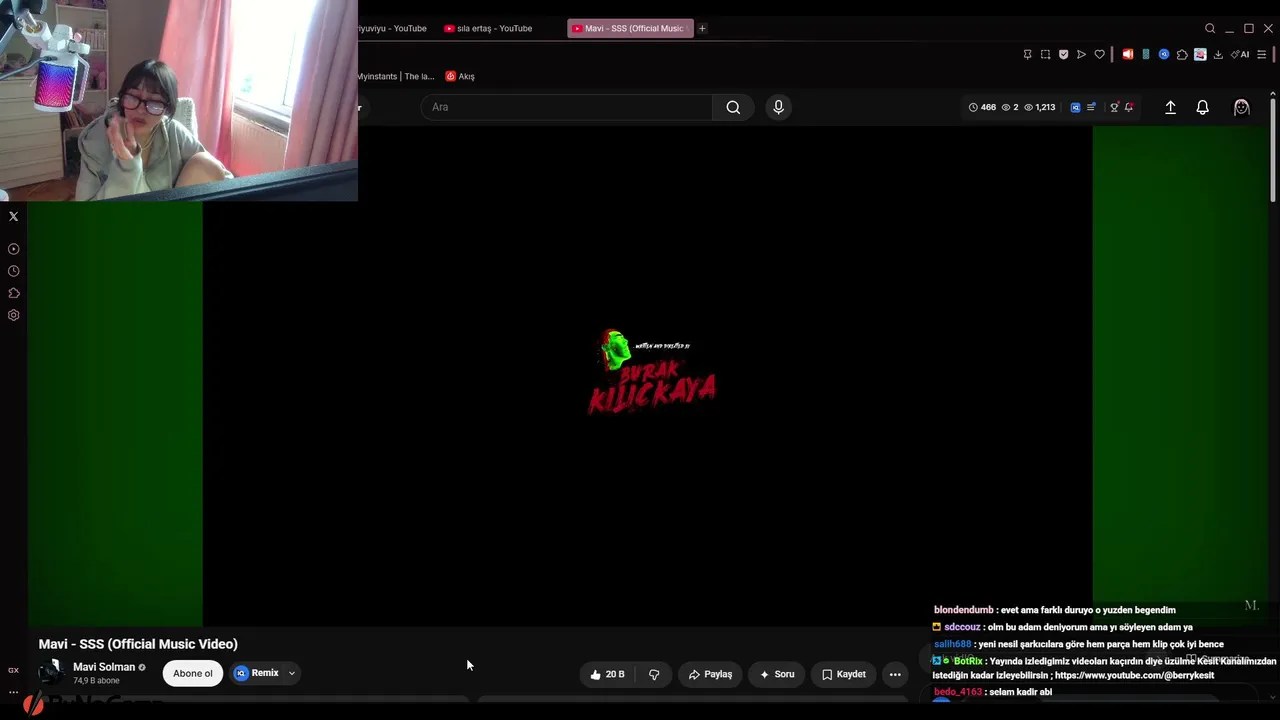Image resolution: width=1280 pixels, height=720 pixels.
Task: Open the extensions puzzle icon in the browser toolbar
Action: click(1182, 55)
